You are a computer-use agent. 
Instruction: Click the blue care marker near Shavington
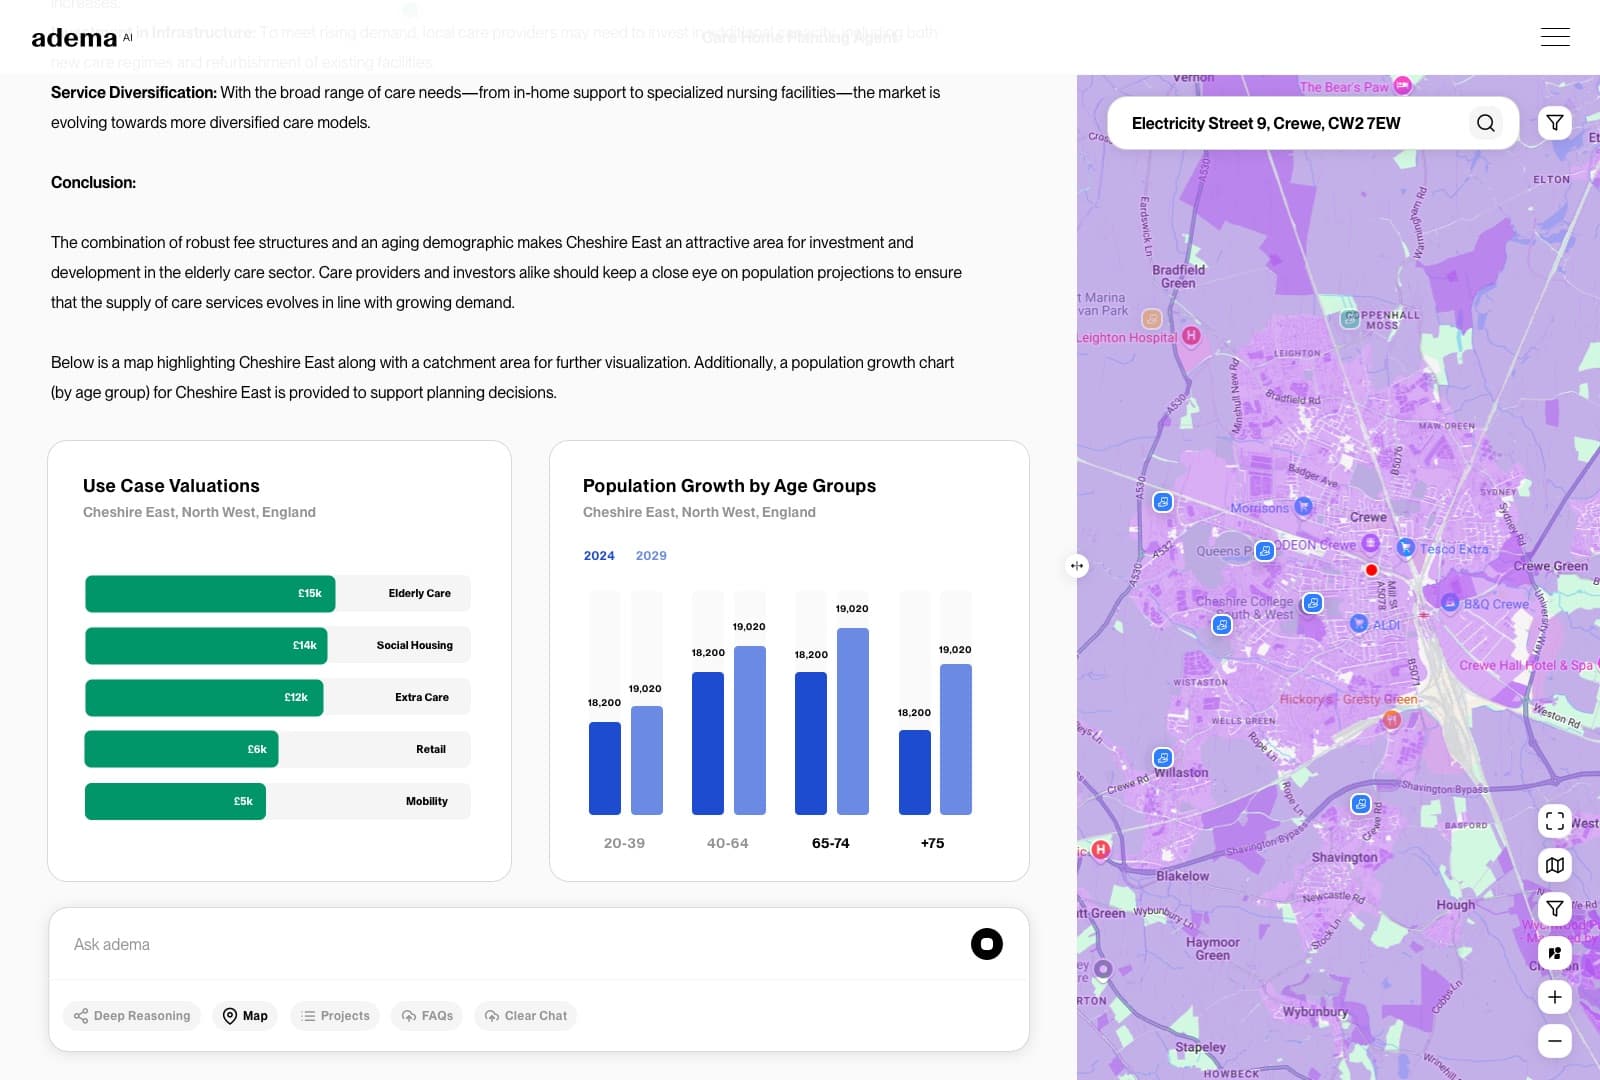pyautogui.click(x=1361, y=804)
